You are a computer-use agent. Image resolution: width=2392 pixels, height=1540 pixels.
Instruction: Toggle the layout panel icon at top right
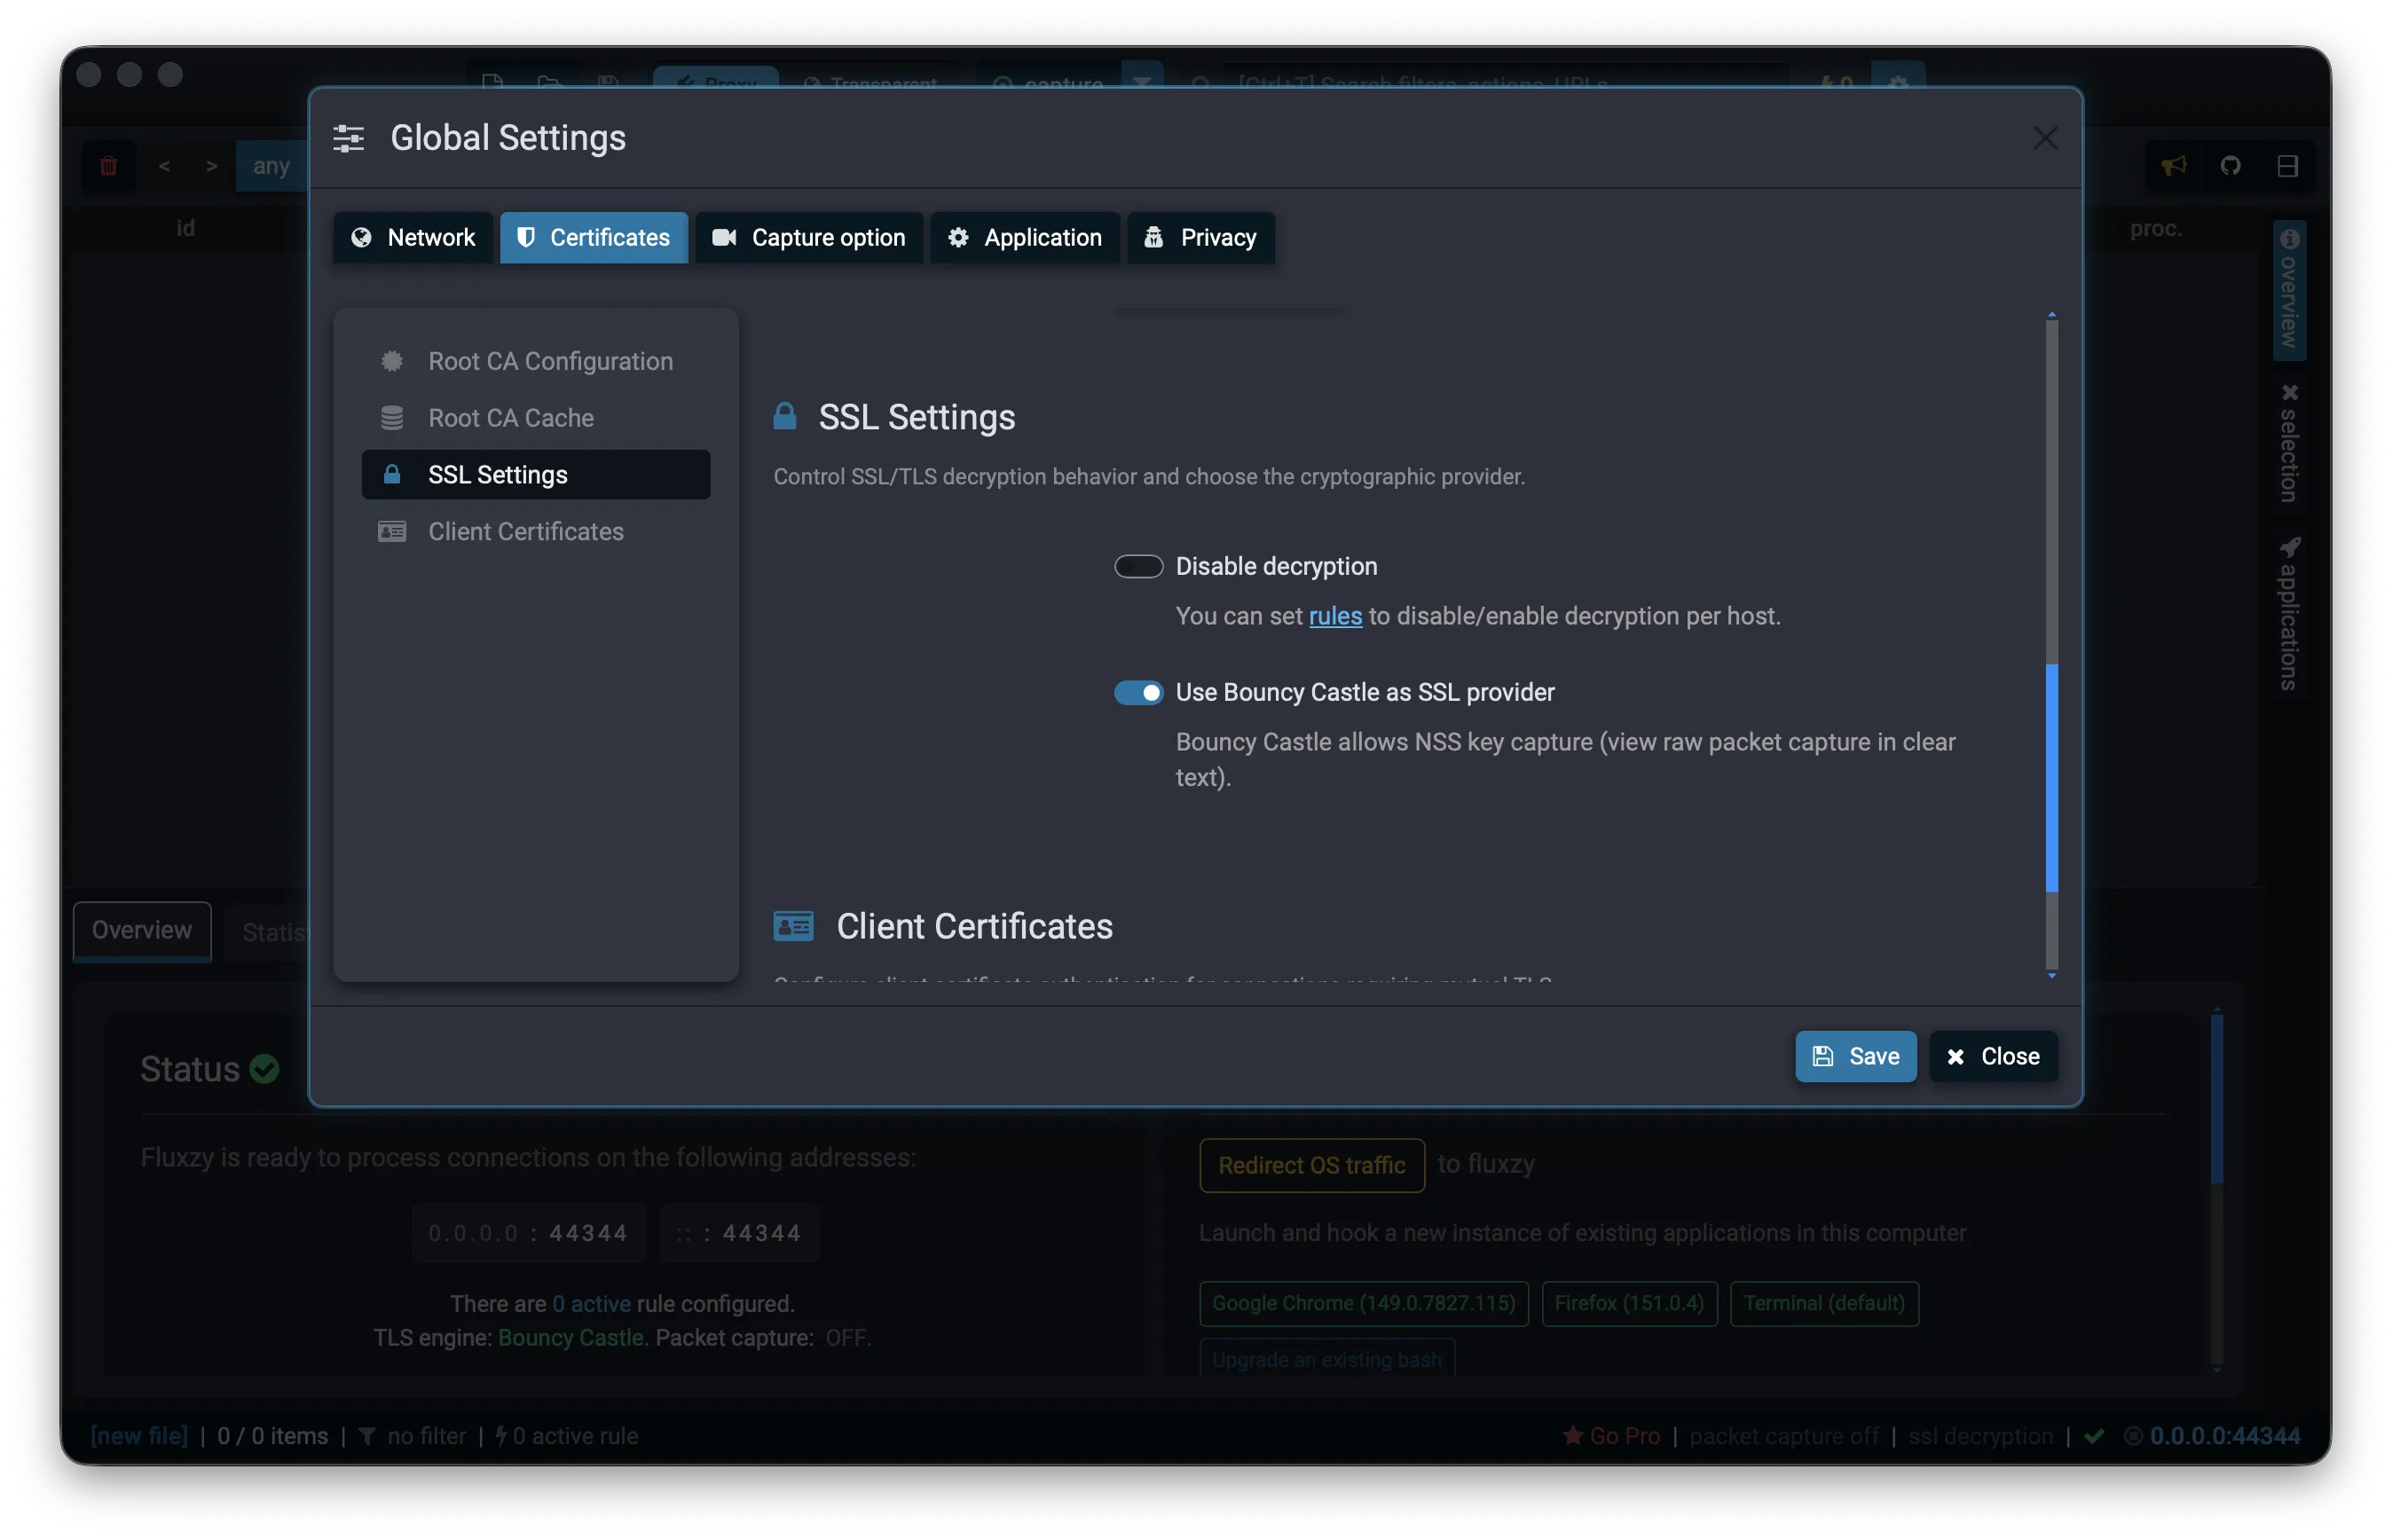[2287, 166]
